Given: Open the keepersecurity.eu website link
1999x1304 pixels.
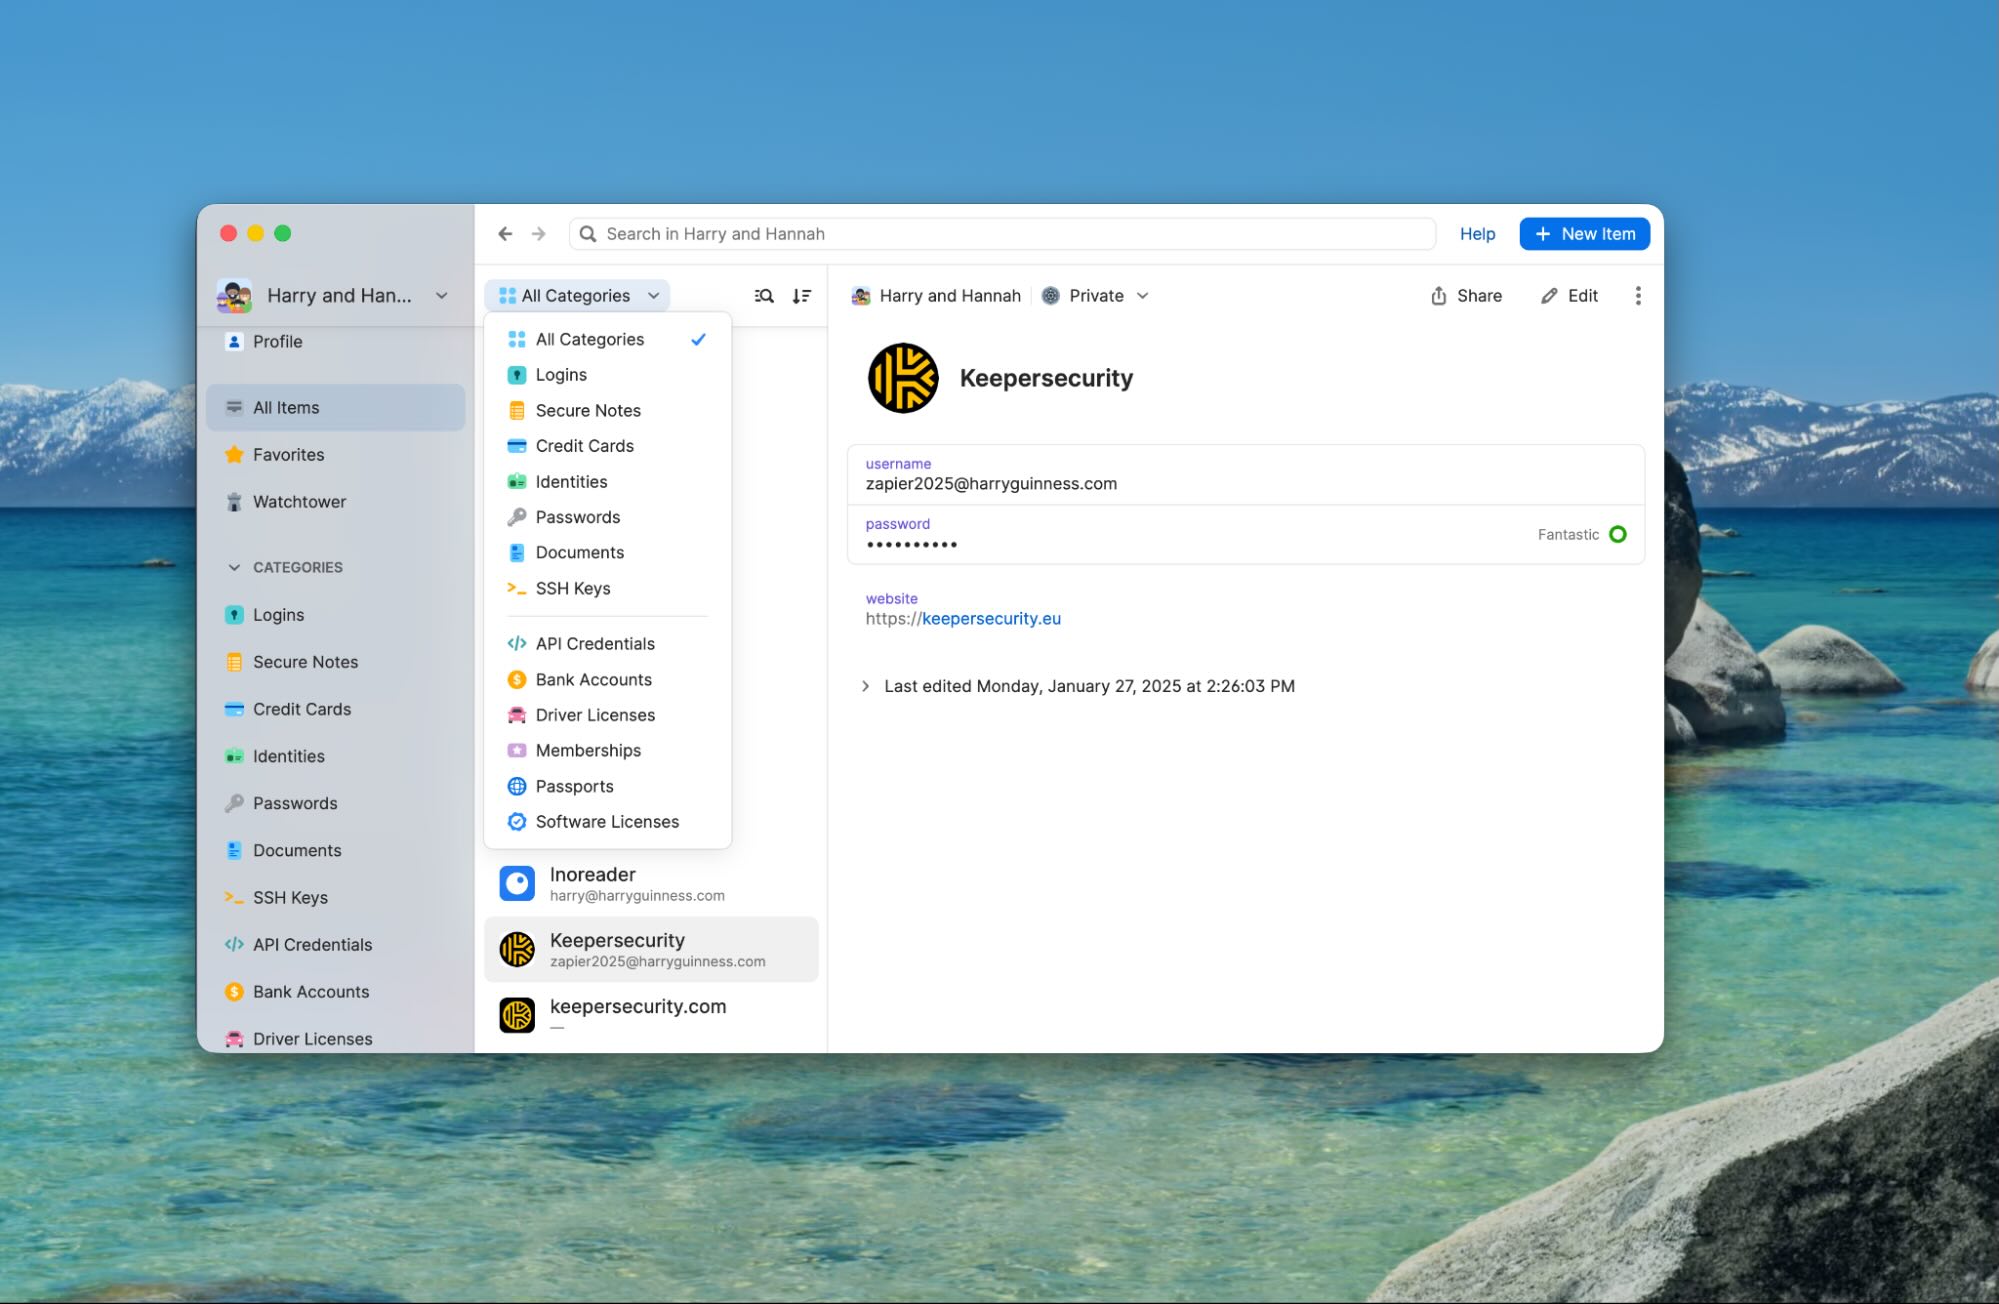Looking at the screenshot, I should point(990,618).
